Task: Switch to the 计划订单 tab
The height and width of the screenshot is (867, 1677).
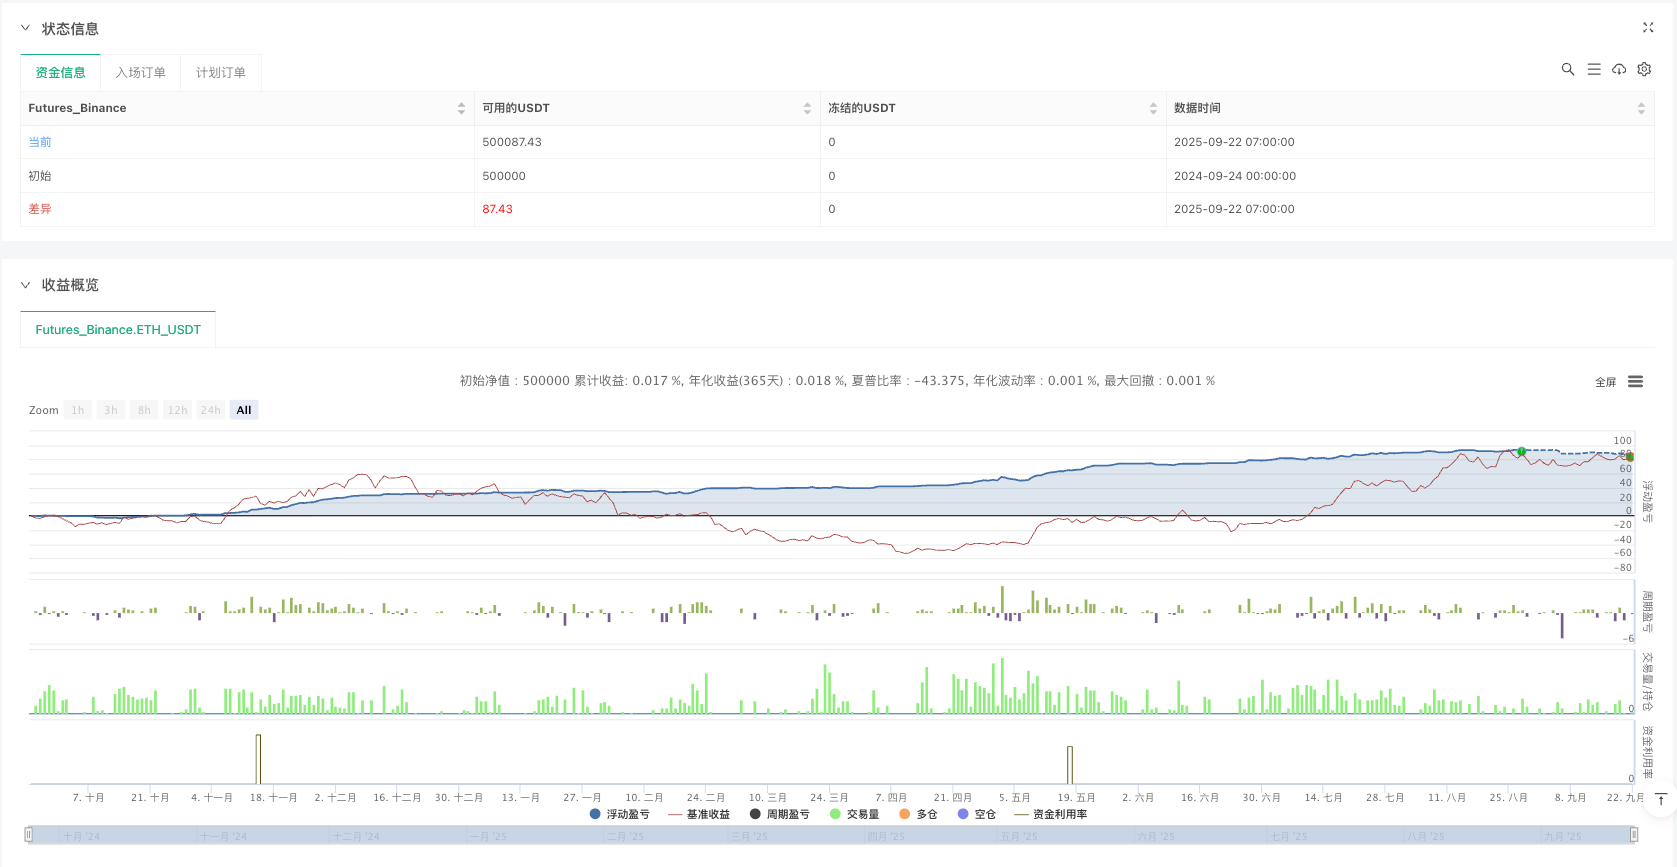Action: coord(220,73)
